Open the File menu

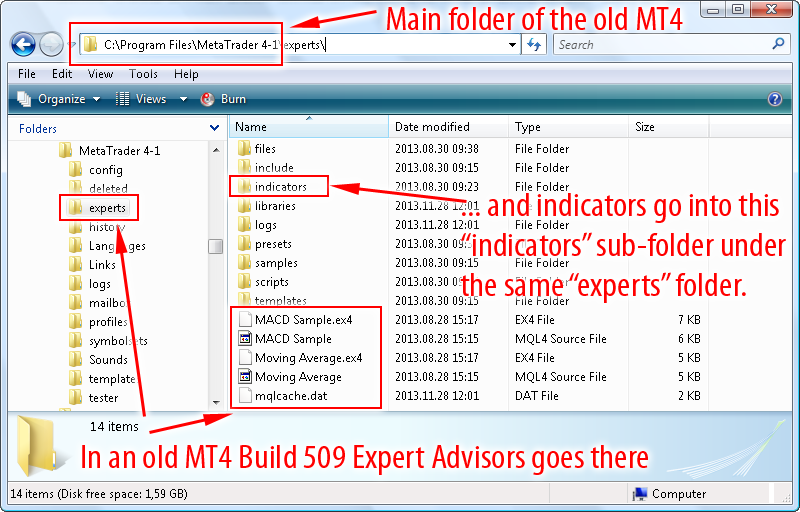coord(27,74)
